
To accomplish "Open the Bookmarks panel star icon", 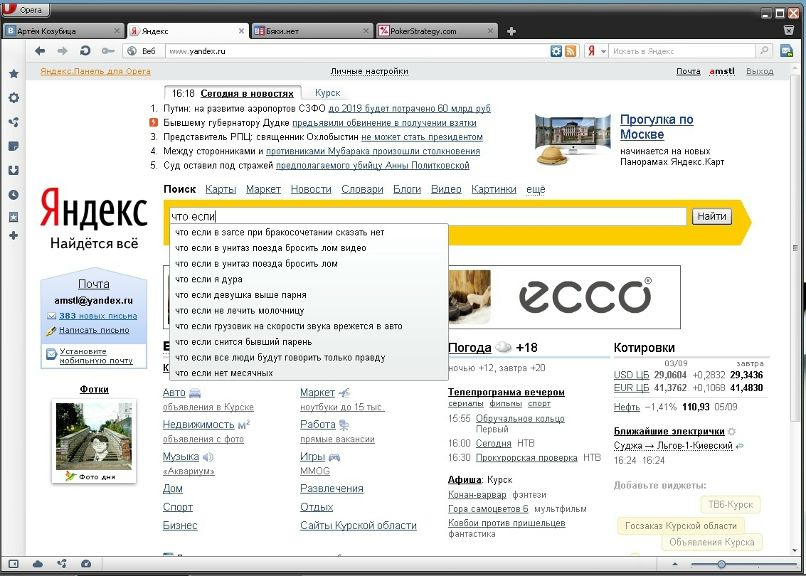I will 13,74.
